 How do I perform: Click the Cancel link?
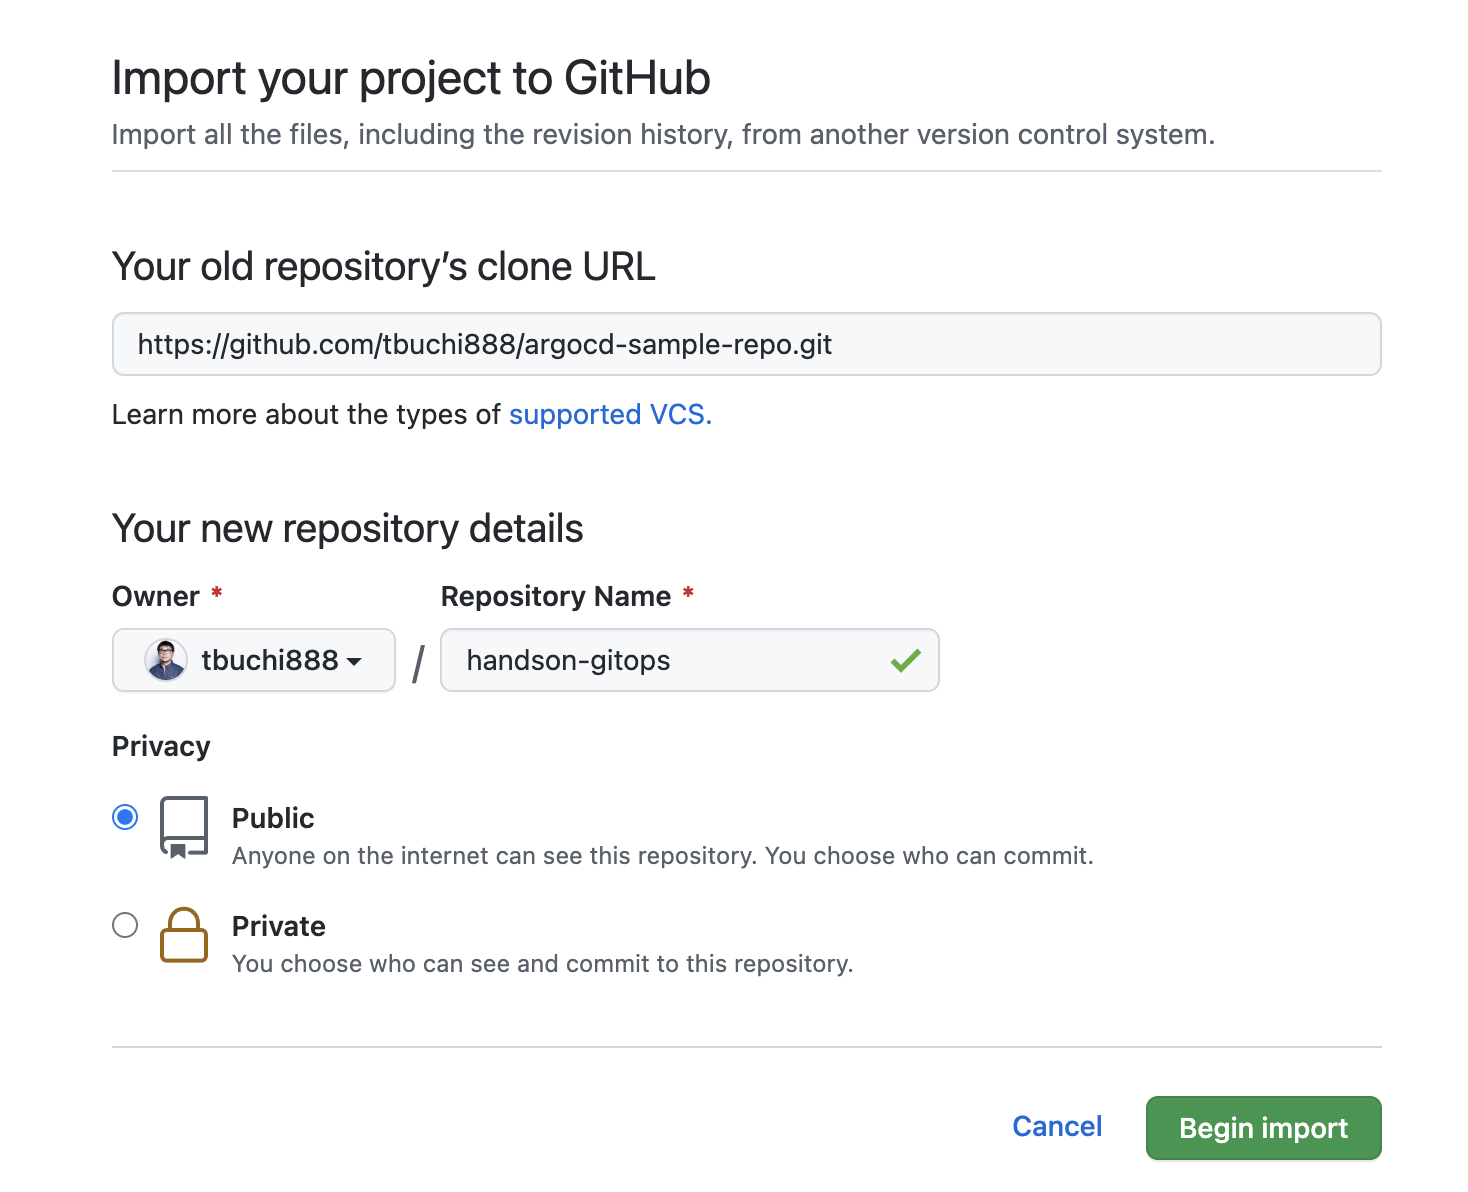point(1057,1126)
